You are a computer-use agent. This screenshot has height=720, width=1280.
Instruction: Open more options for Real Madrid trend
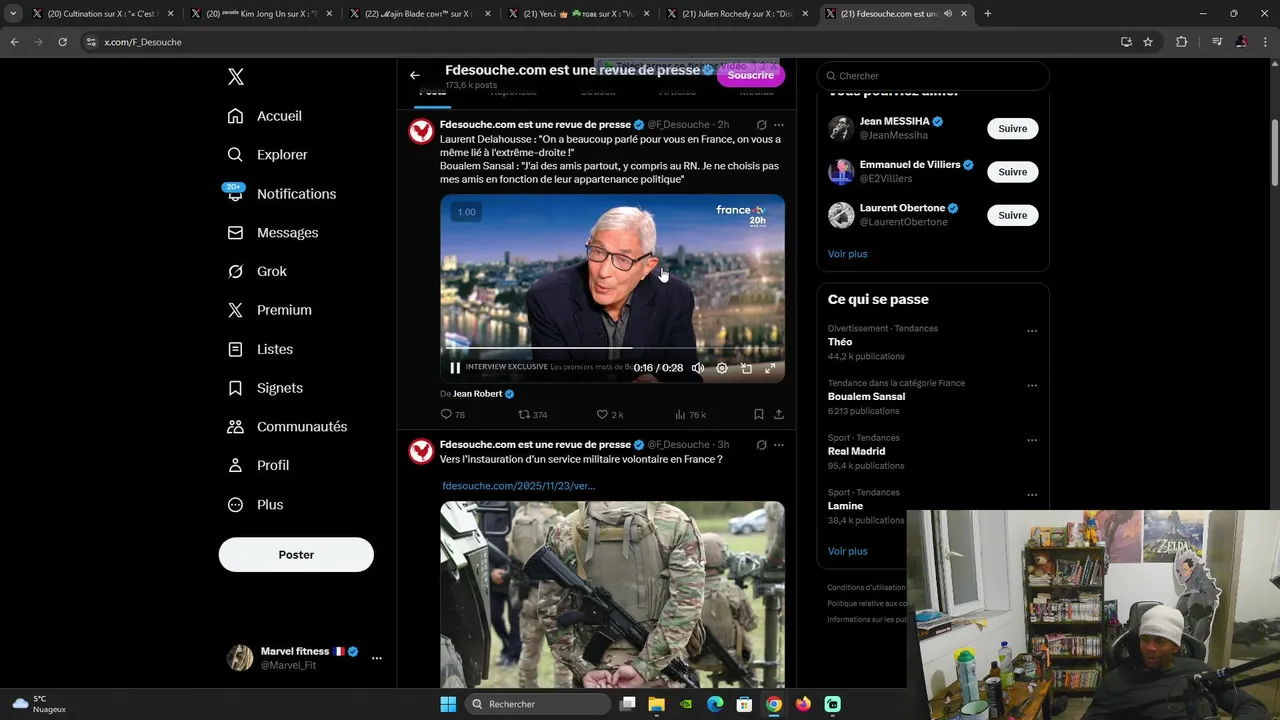1032,441
